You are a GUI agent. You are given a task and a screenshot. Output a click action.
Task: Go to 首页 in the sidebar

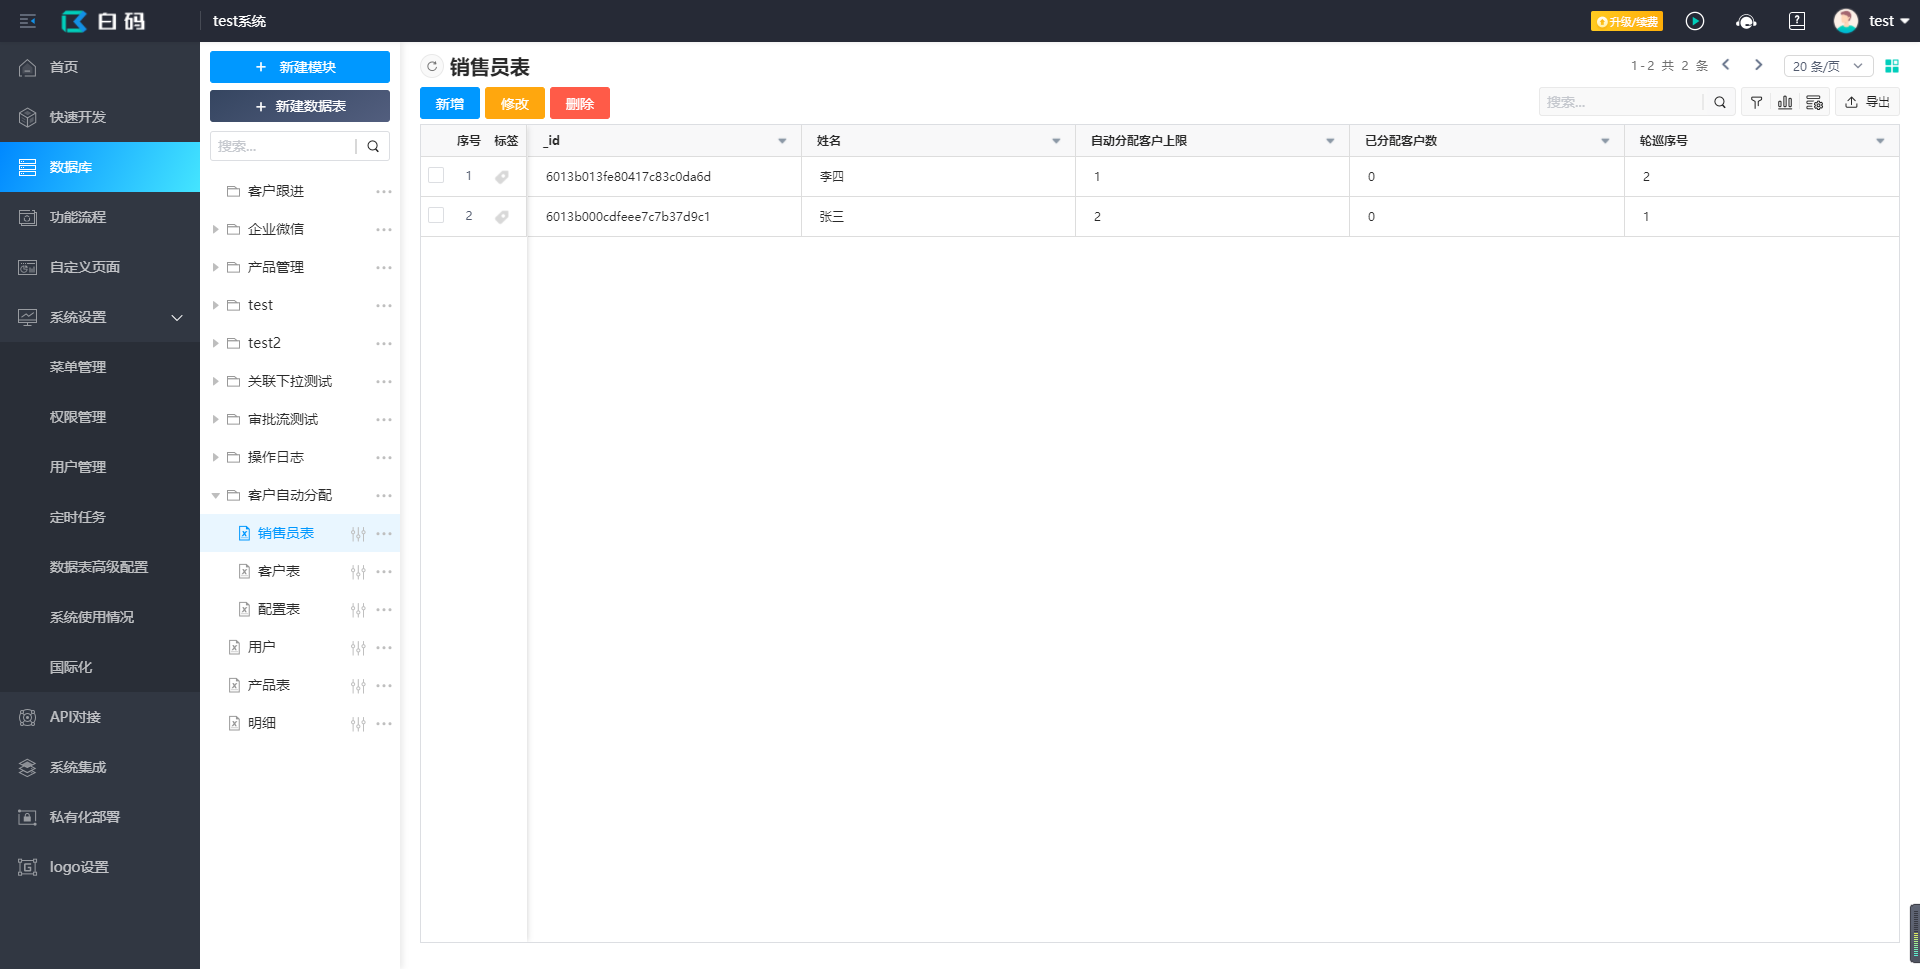100,67
